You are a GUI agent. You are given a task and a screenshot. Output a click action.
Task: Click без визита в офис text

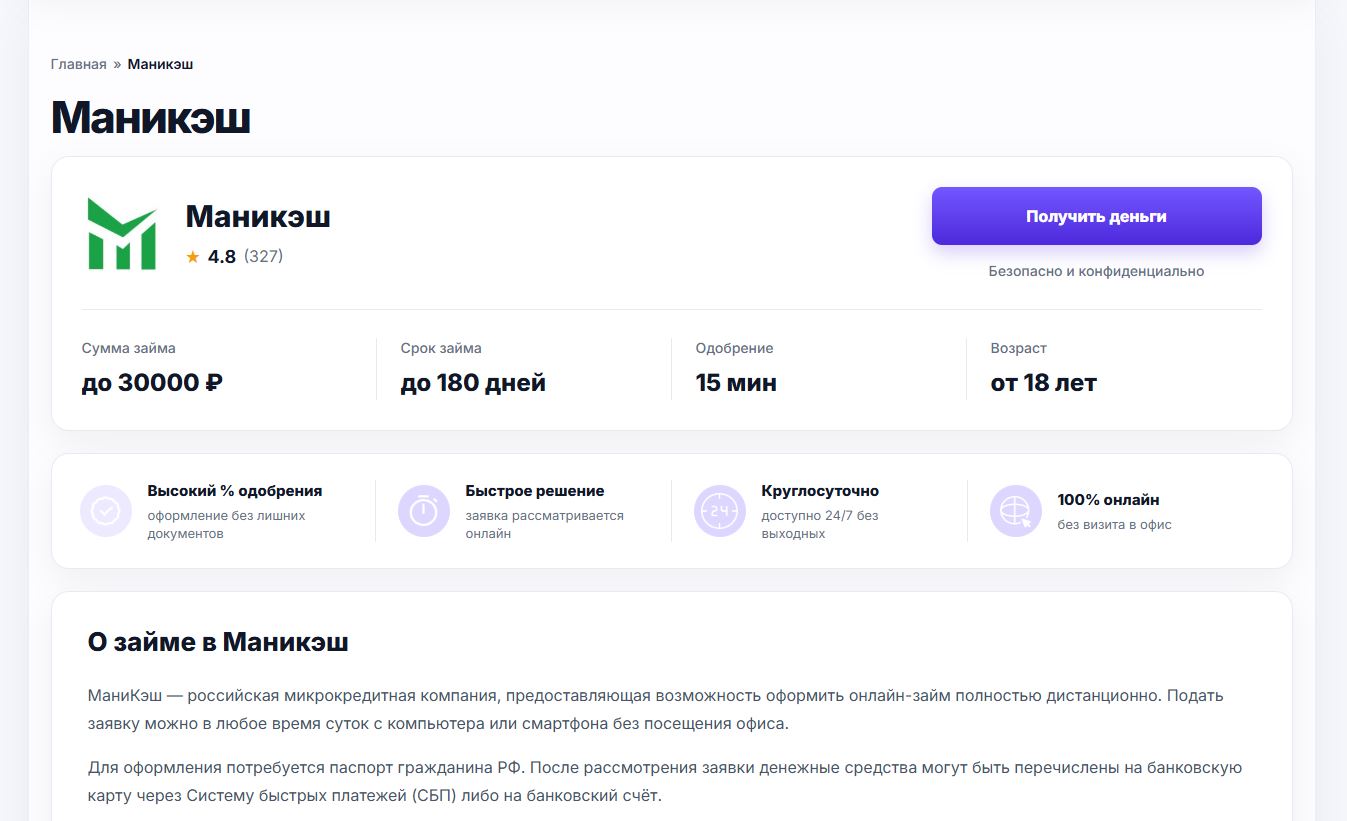tap(1115, 524)
